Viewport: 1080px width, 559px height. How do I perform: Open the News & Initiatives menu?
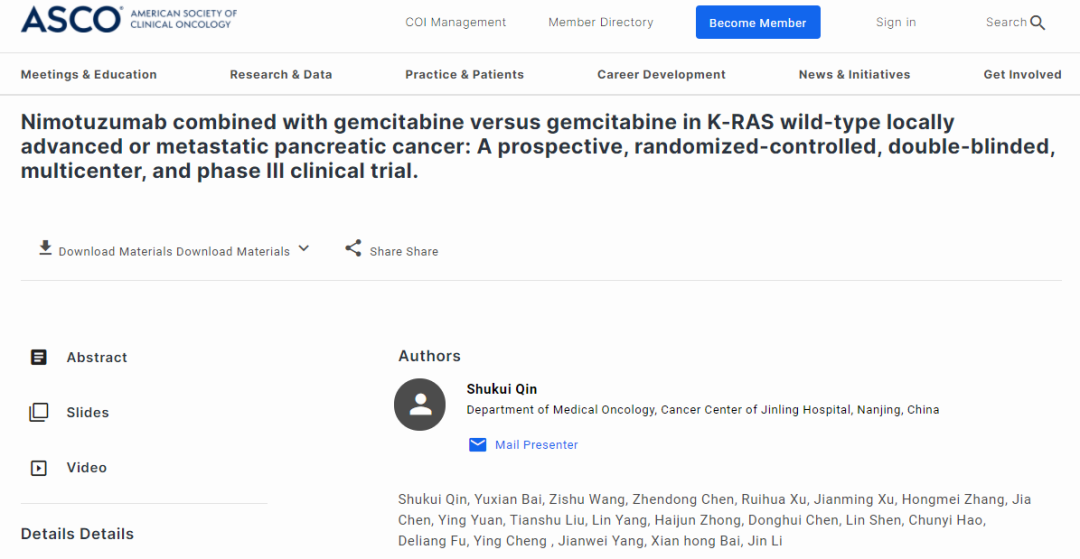[x=854, y=74]
